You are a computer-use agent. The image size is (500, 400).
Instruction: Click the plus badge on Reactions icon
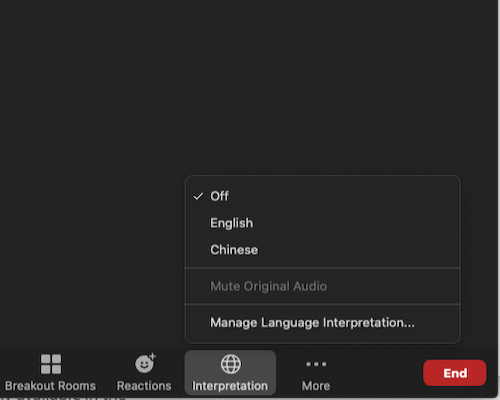pyautogui.click(x=152, y=356)
